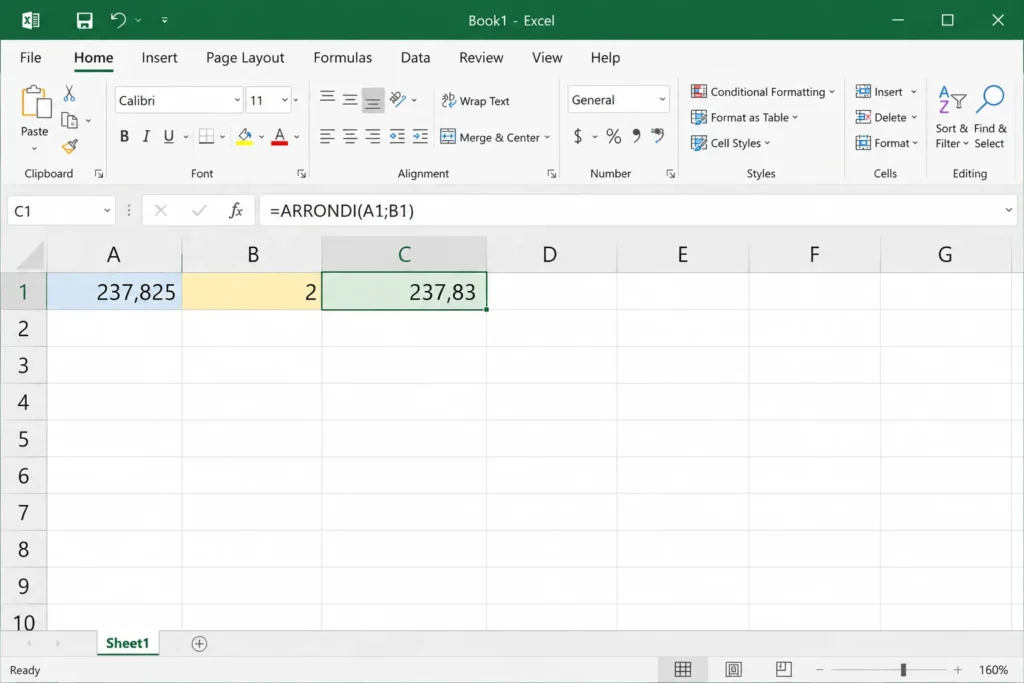The image size is (1024, 683).
Task: Apply Percent Style format
Action: 613,136
